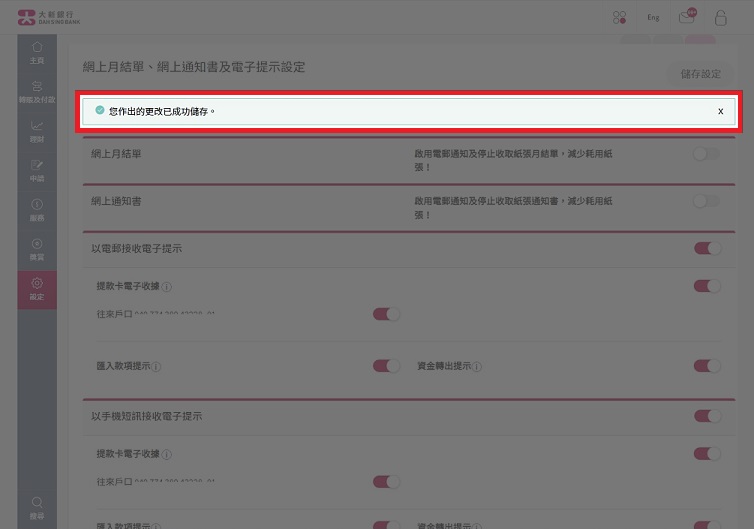Switch language to Eng

[x=653, y=17]
